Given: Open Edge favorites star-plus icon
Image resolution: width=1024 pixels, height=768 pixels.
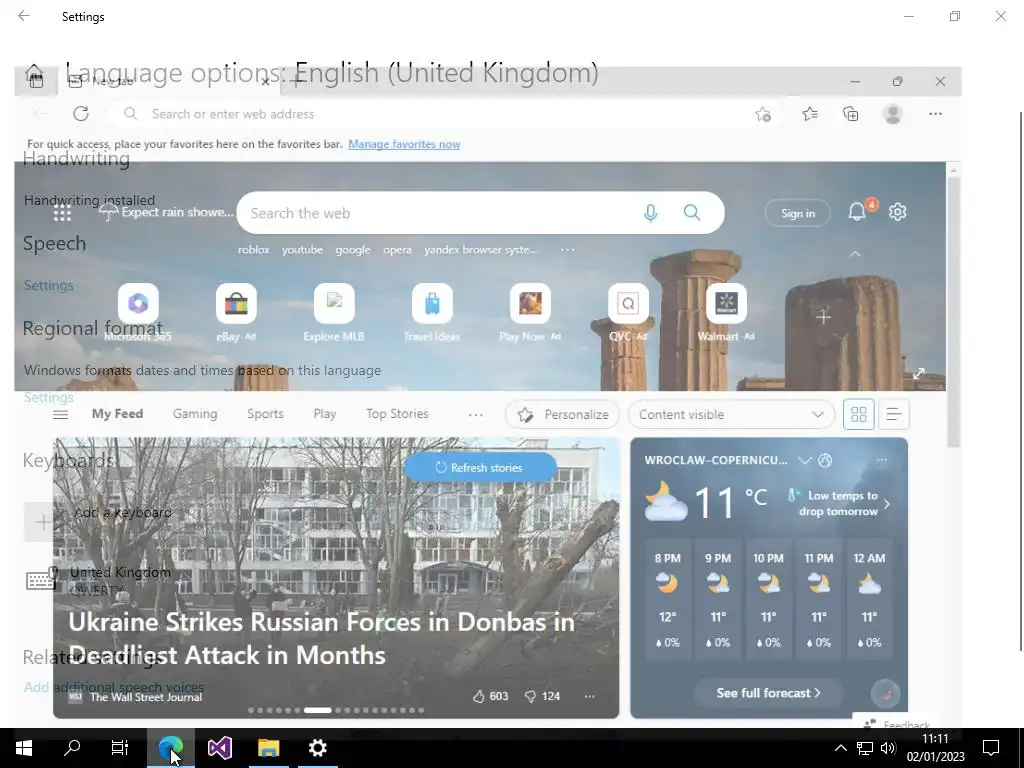Looking at the screenshot, I should coord(763,114).
